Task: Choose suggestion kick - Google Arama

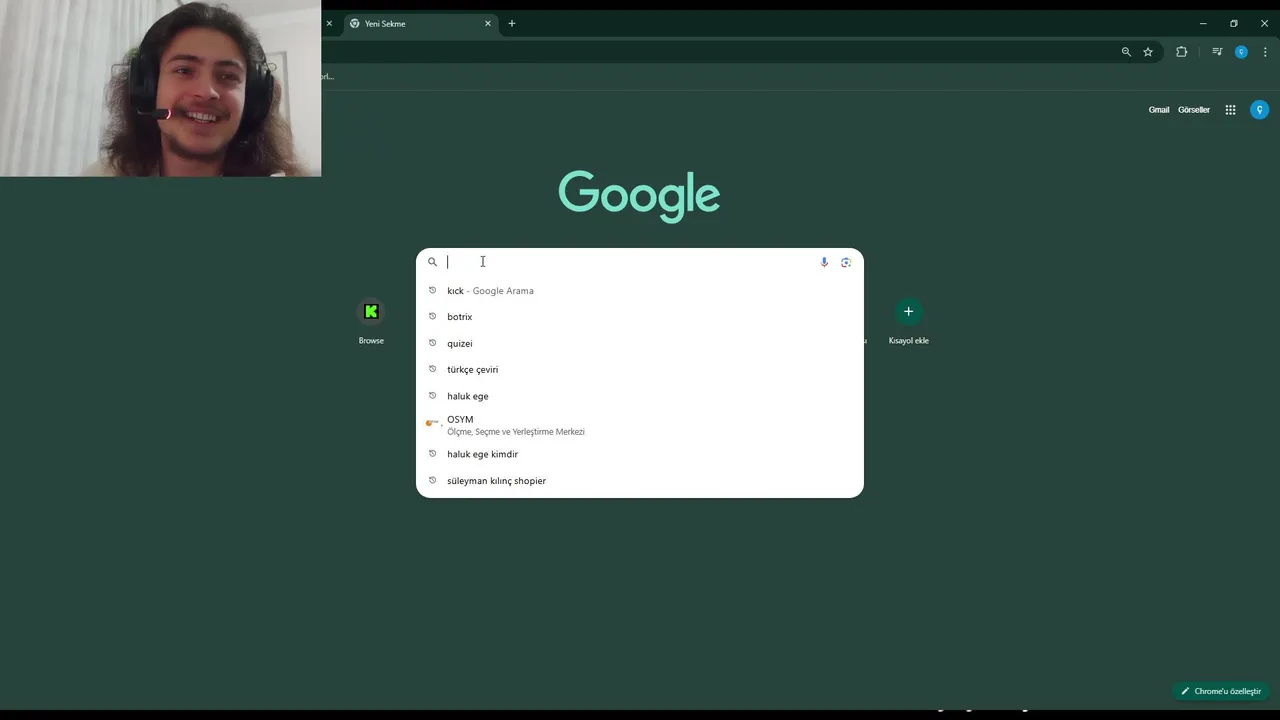Action: point(639,291)
